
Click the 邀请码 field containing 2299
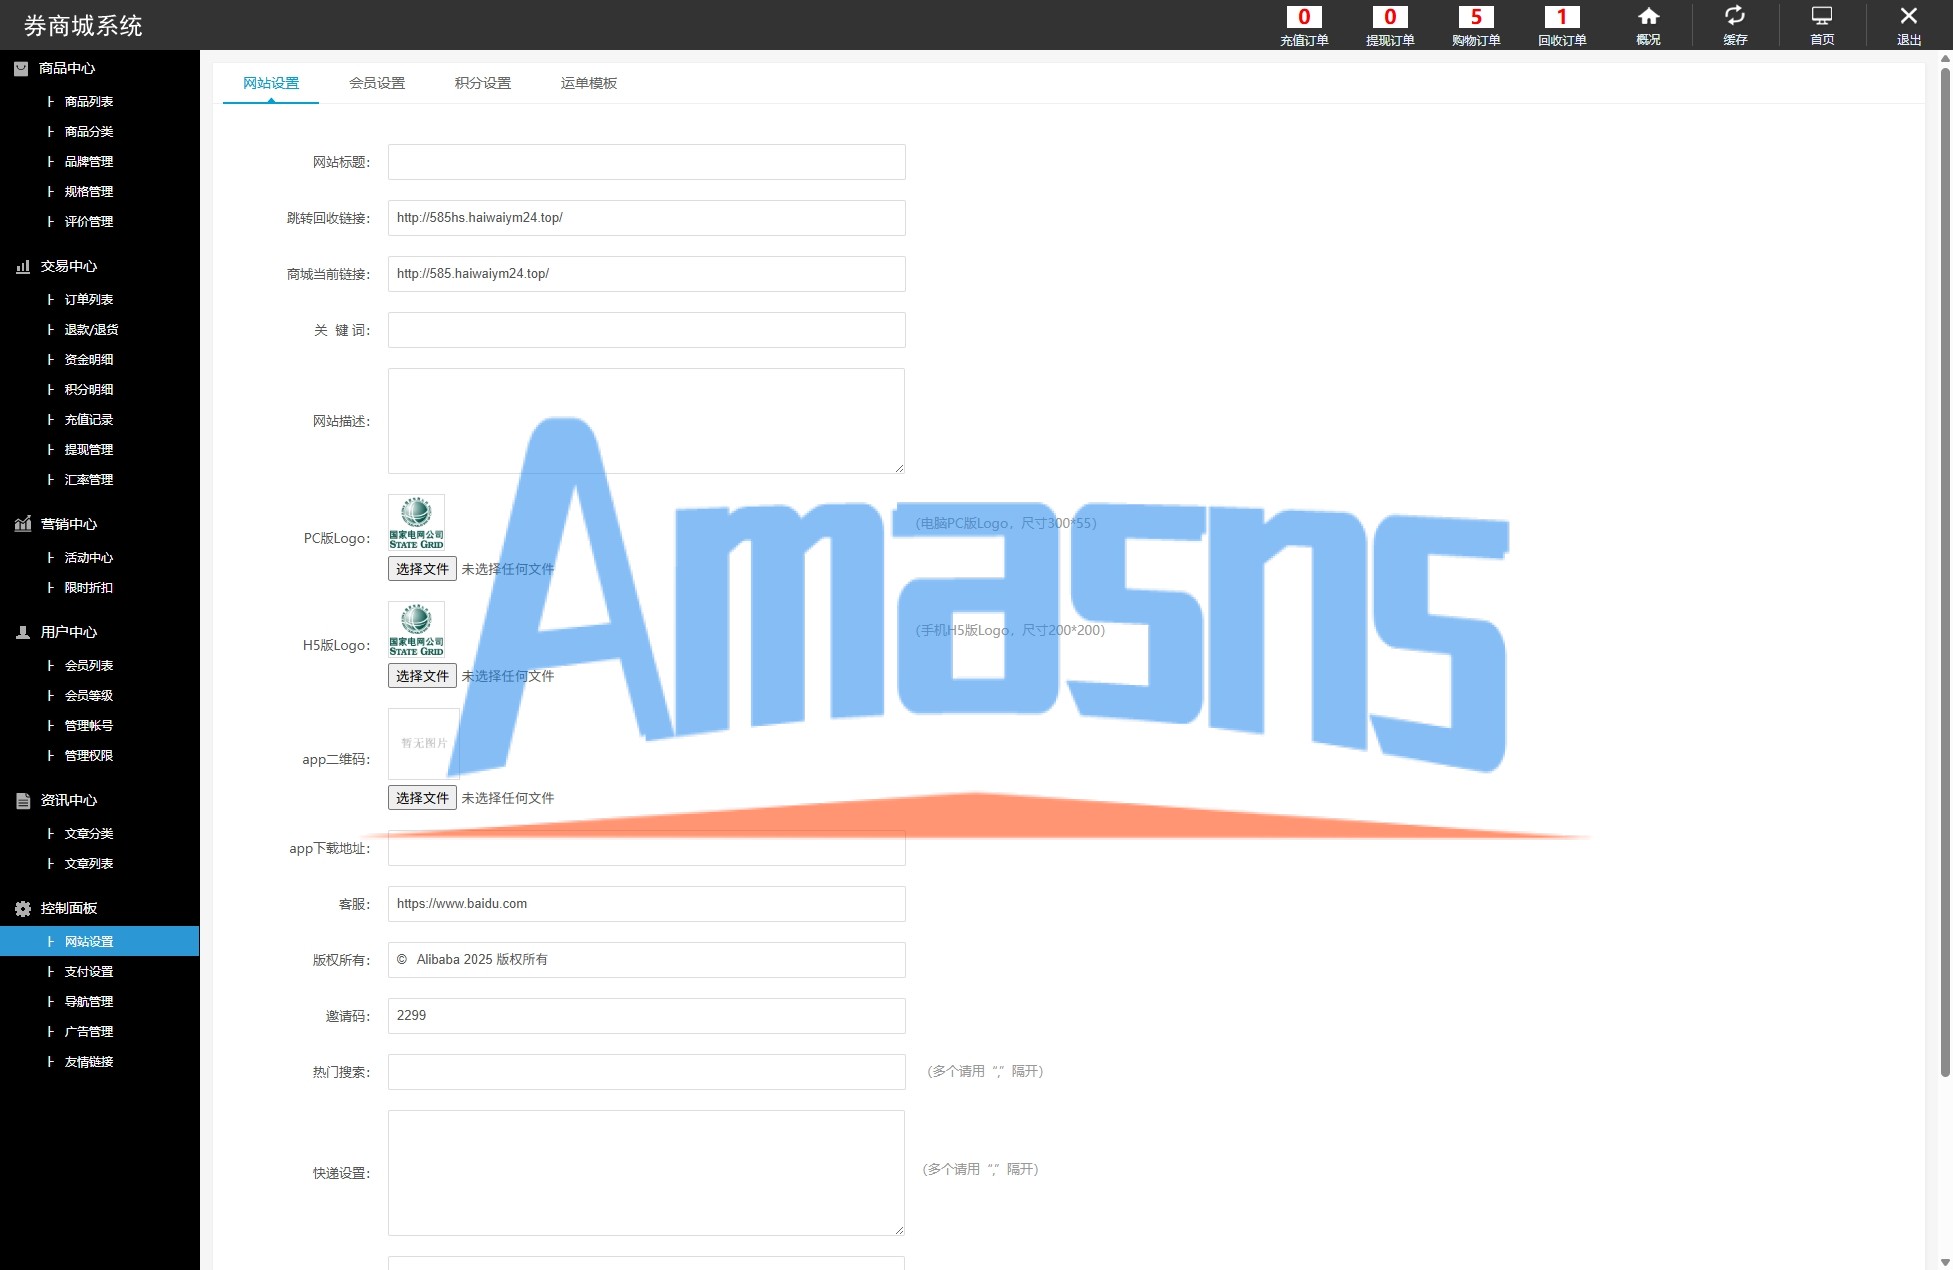(647, 1016)
